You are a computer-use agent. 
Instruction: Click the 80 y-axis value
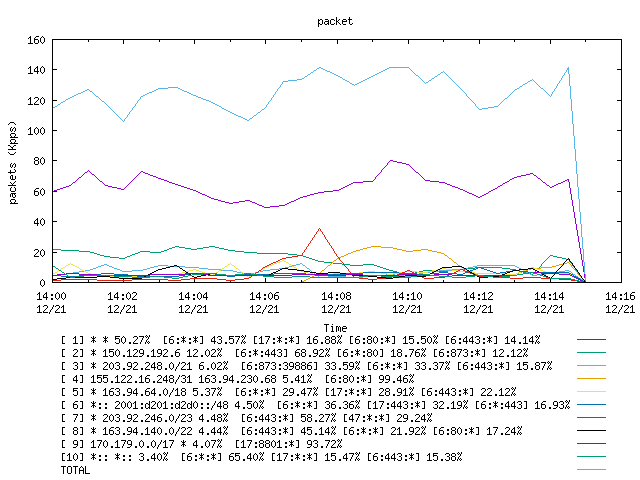point(39,161)
